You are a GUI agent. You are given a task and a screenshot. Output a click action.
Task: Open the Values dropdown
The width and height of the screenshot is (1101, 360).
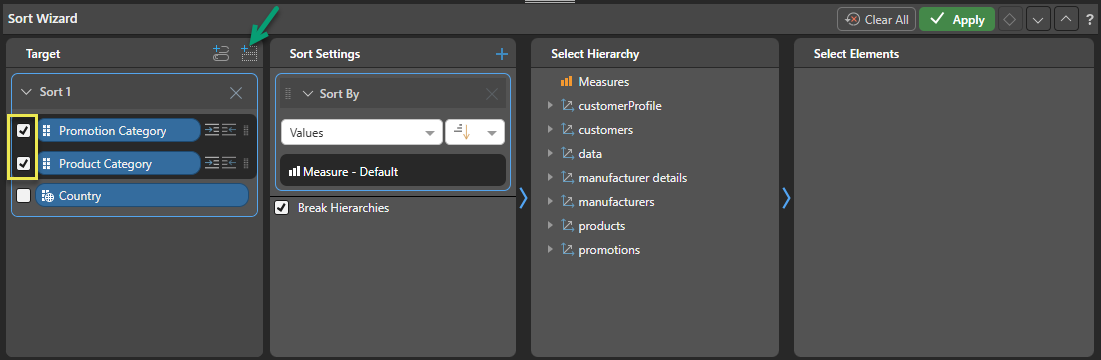(x=362, y=133)
